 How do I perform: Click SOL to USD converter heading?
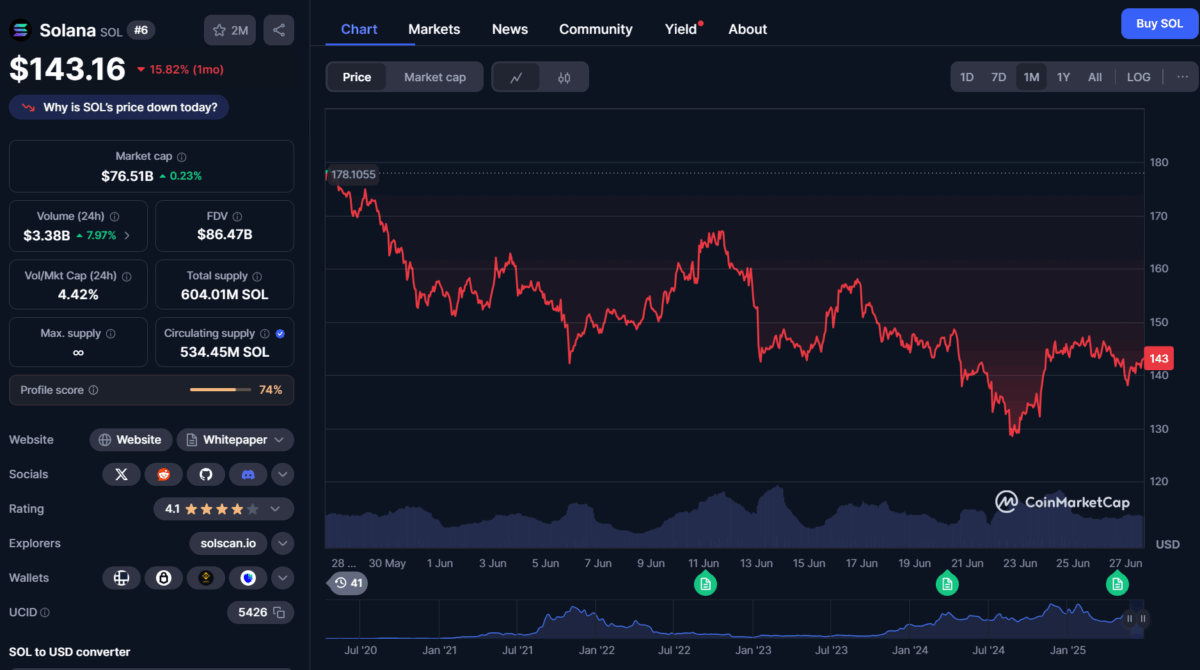coord(69,652)
